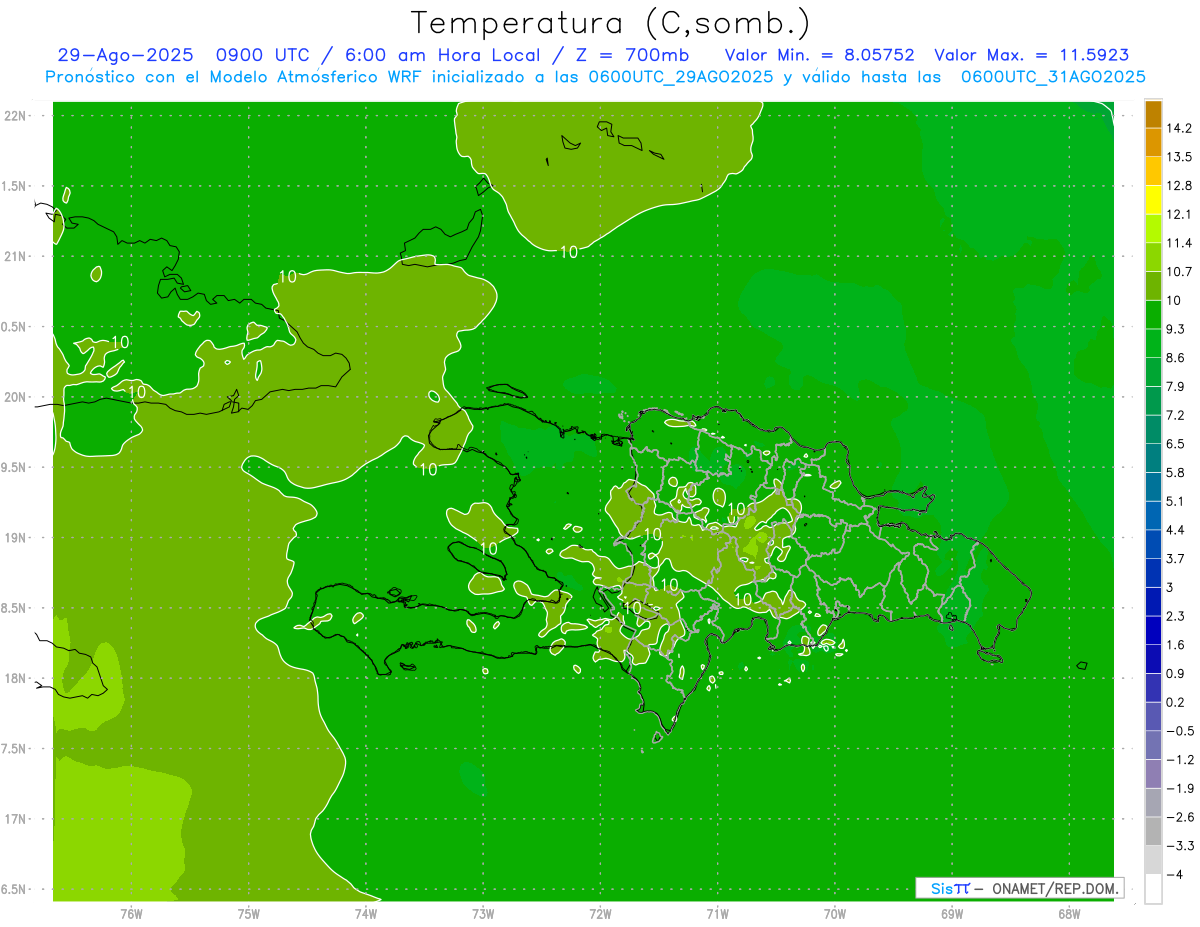The height and width of the screenshot is (927, 1200).
Task: Click the "73W" longitude axis label
Action: [483, 913]
